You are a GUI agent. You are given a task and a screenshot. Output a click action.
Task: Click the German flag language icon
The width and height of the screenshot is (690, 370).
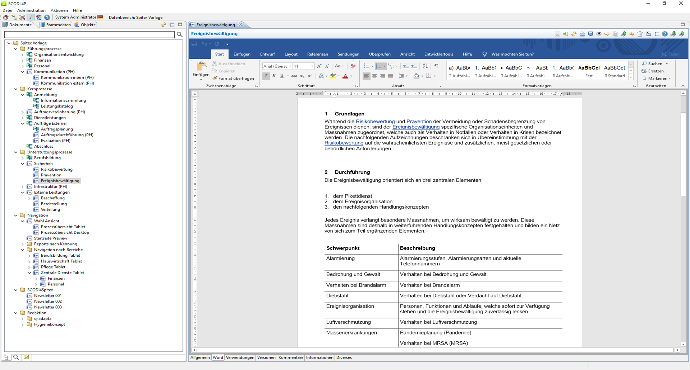pos(100,17)
